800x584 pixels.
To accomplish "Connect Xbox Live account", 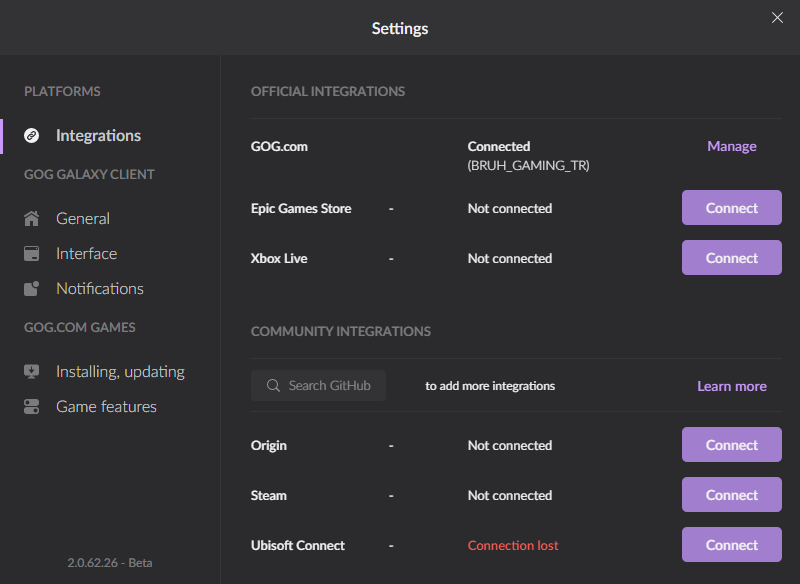I will tap(731, 258).
